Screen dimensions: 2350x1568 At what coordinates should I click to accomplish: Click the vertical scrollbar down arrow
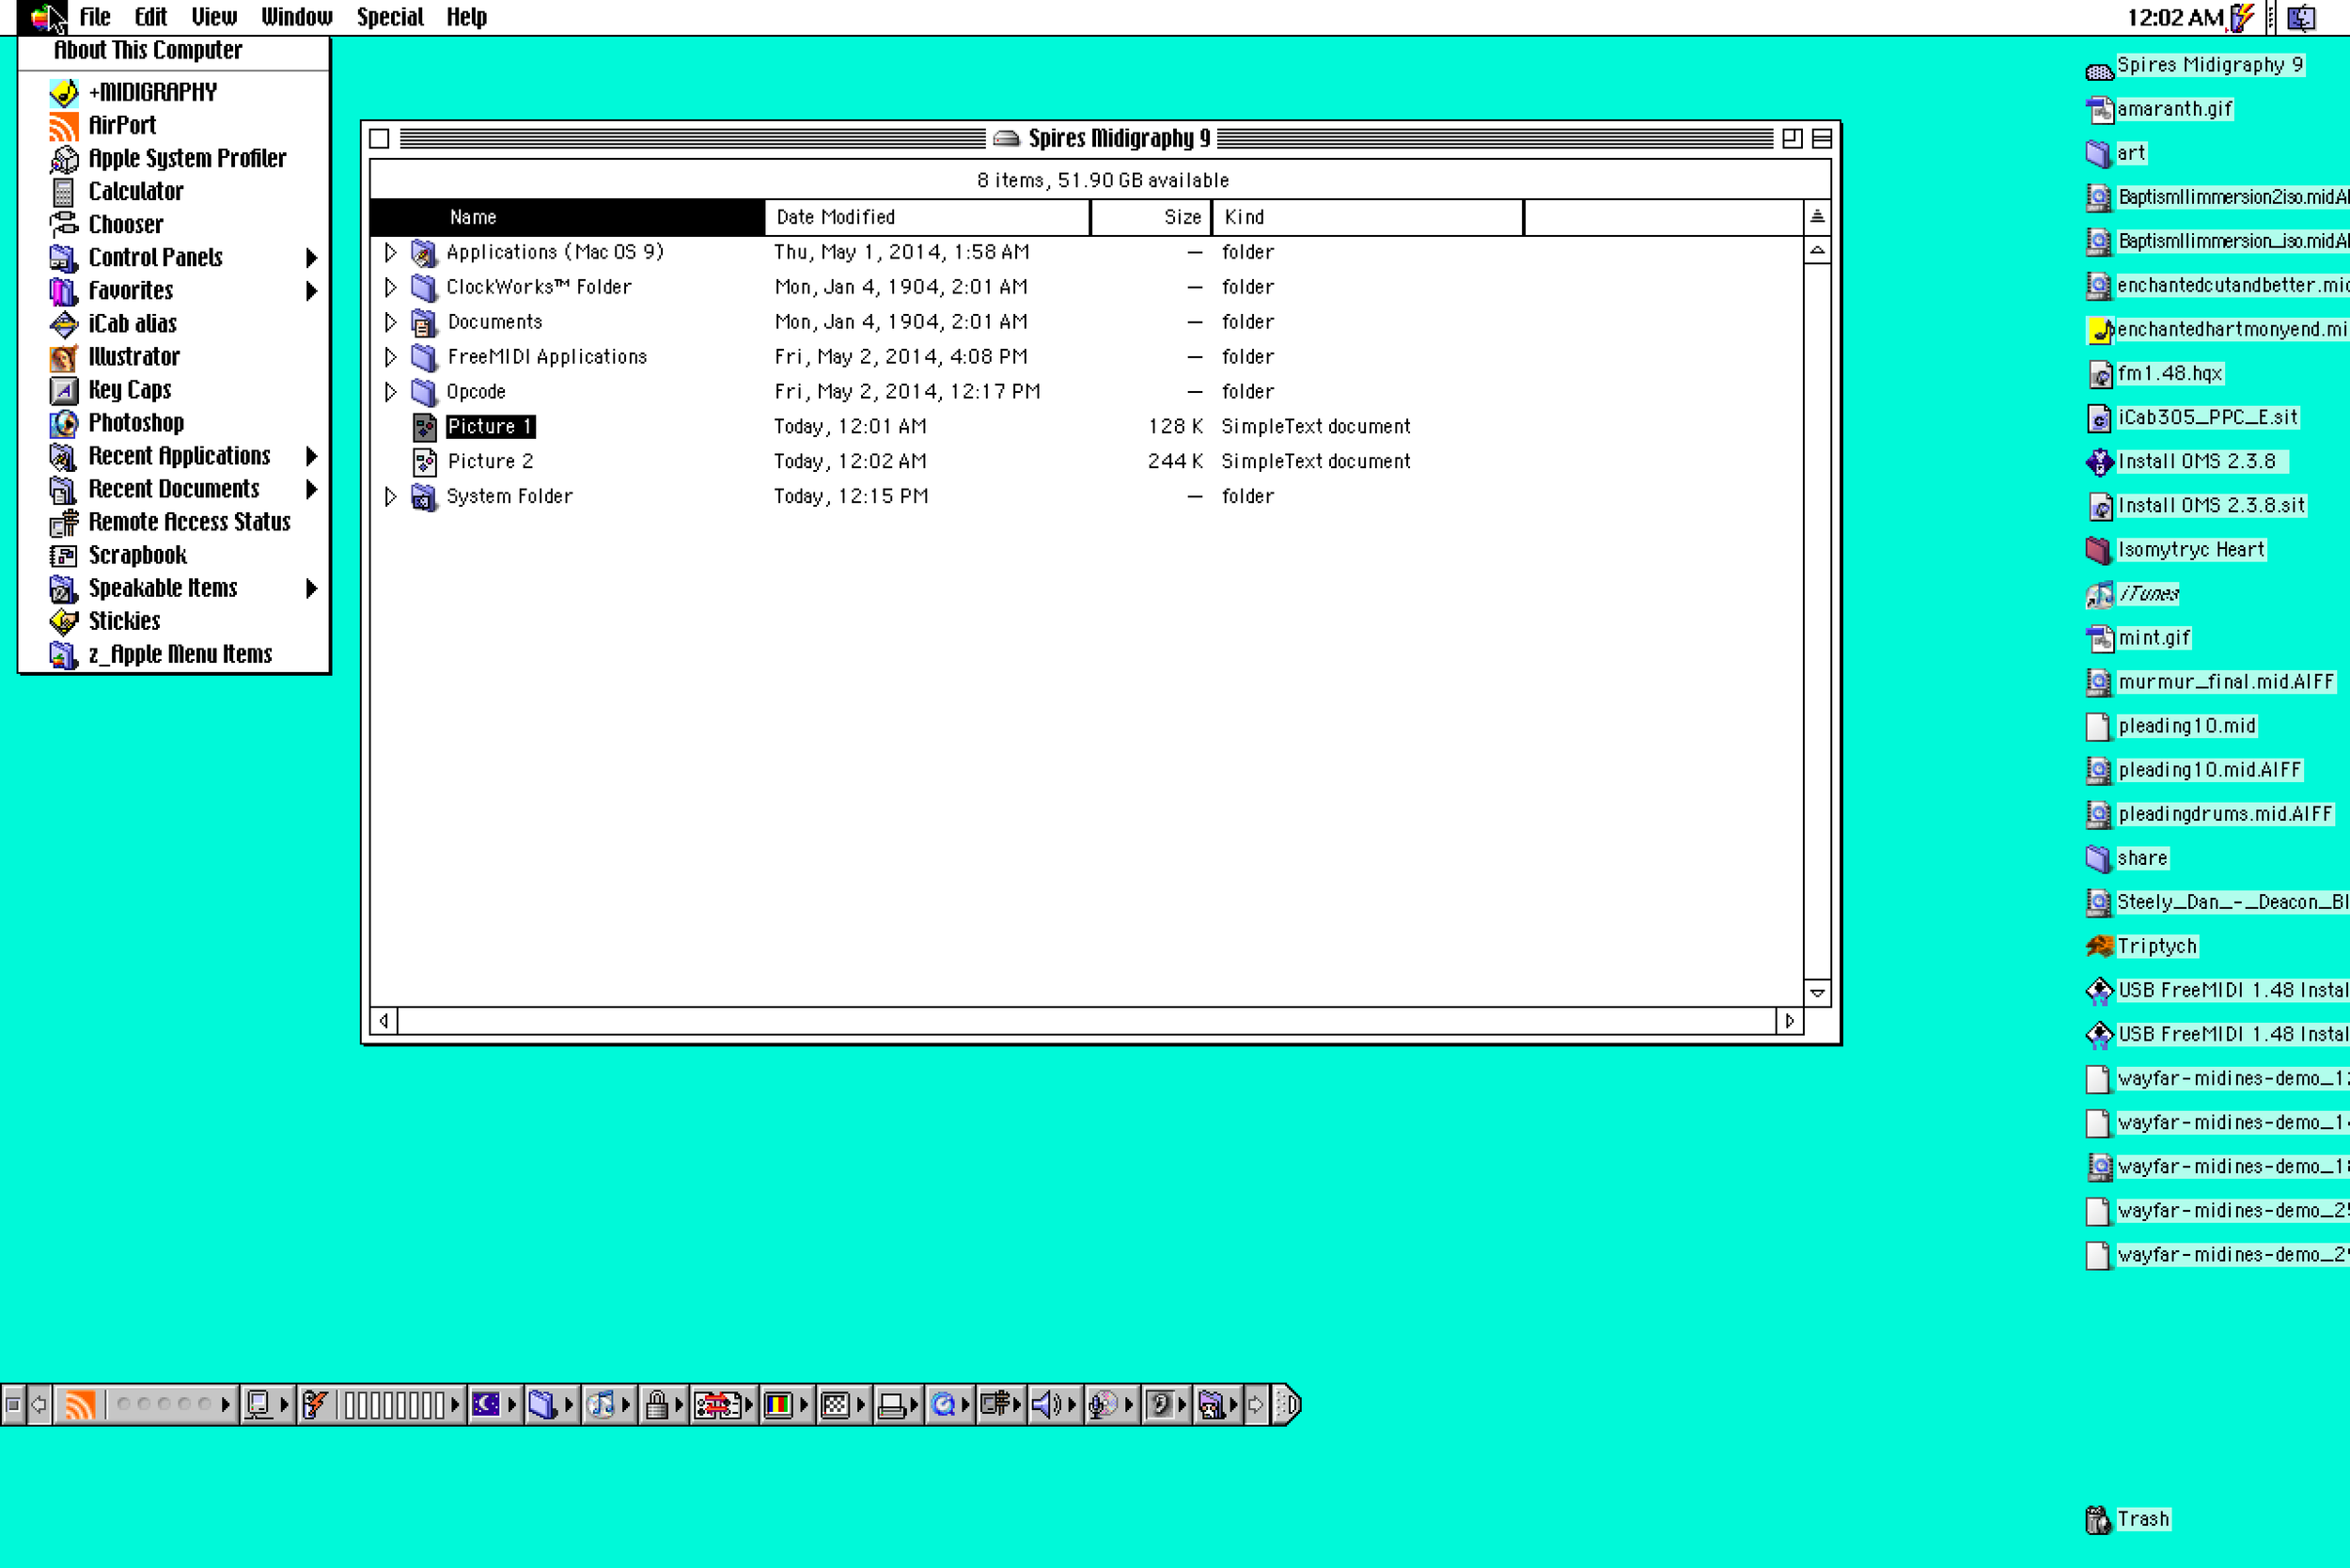[x=1817, y=993]
